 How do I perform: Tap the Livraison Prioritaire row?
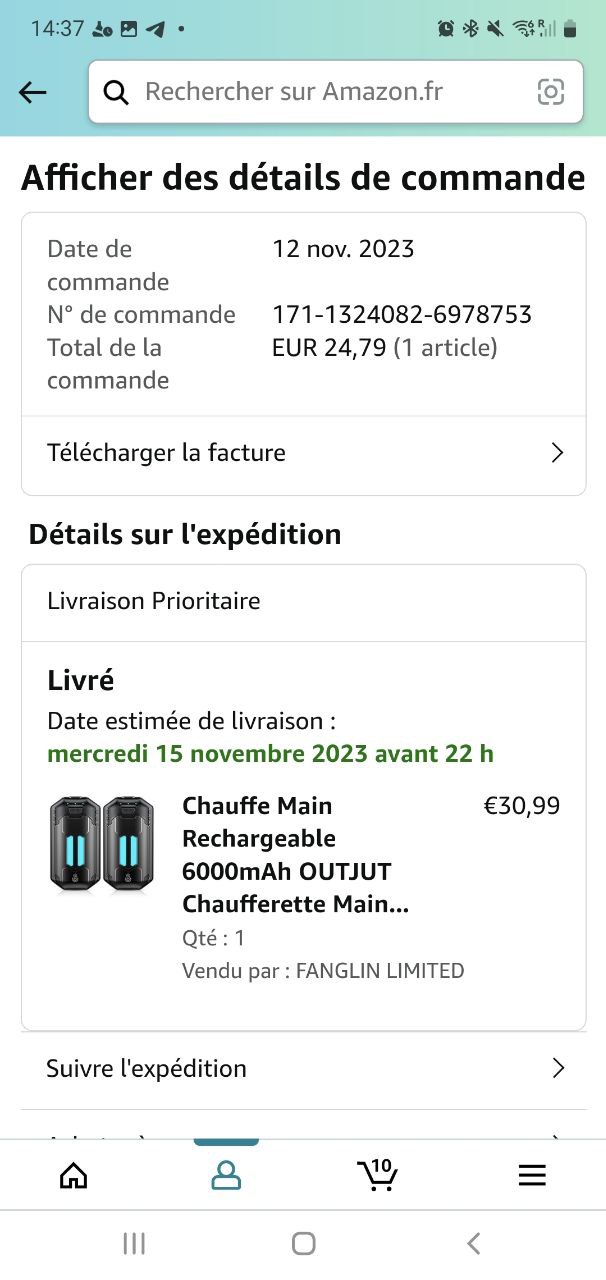pyautogui.click(x=304, y=602)
